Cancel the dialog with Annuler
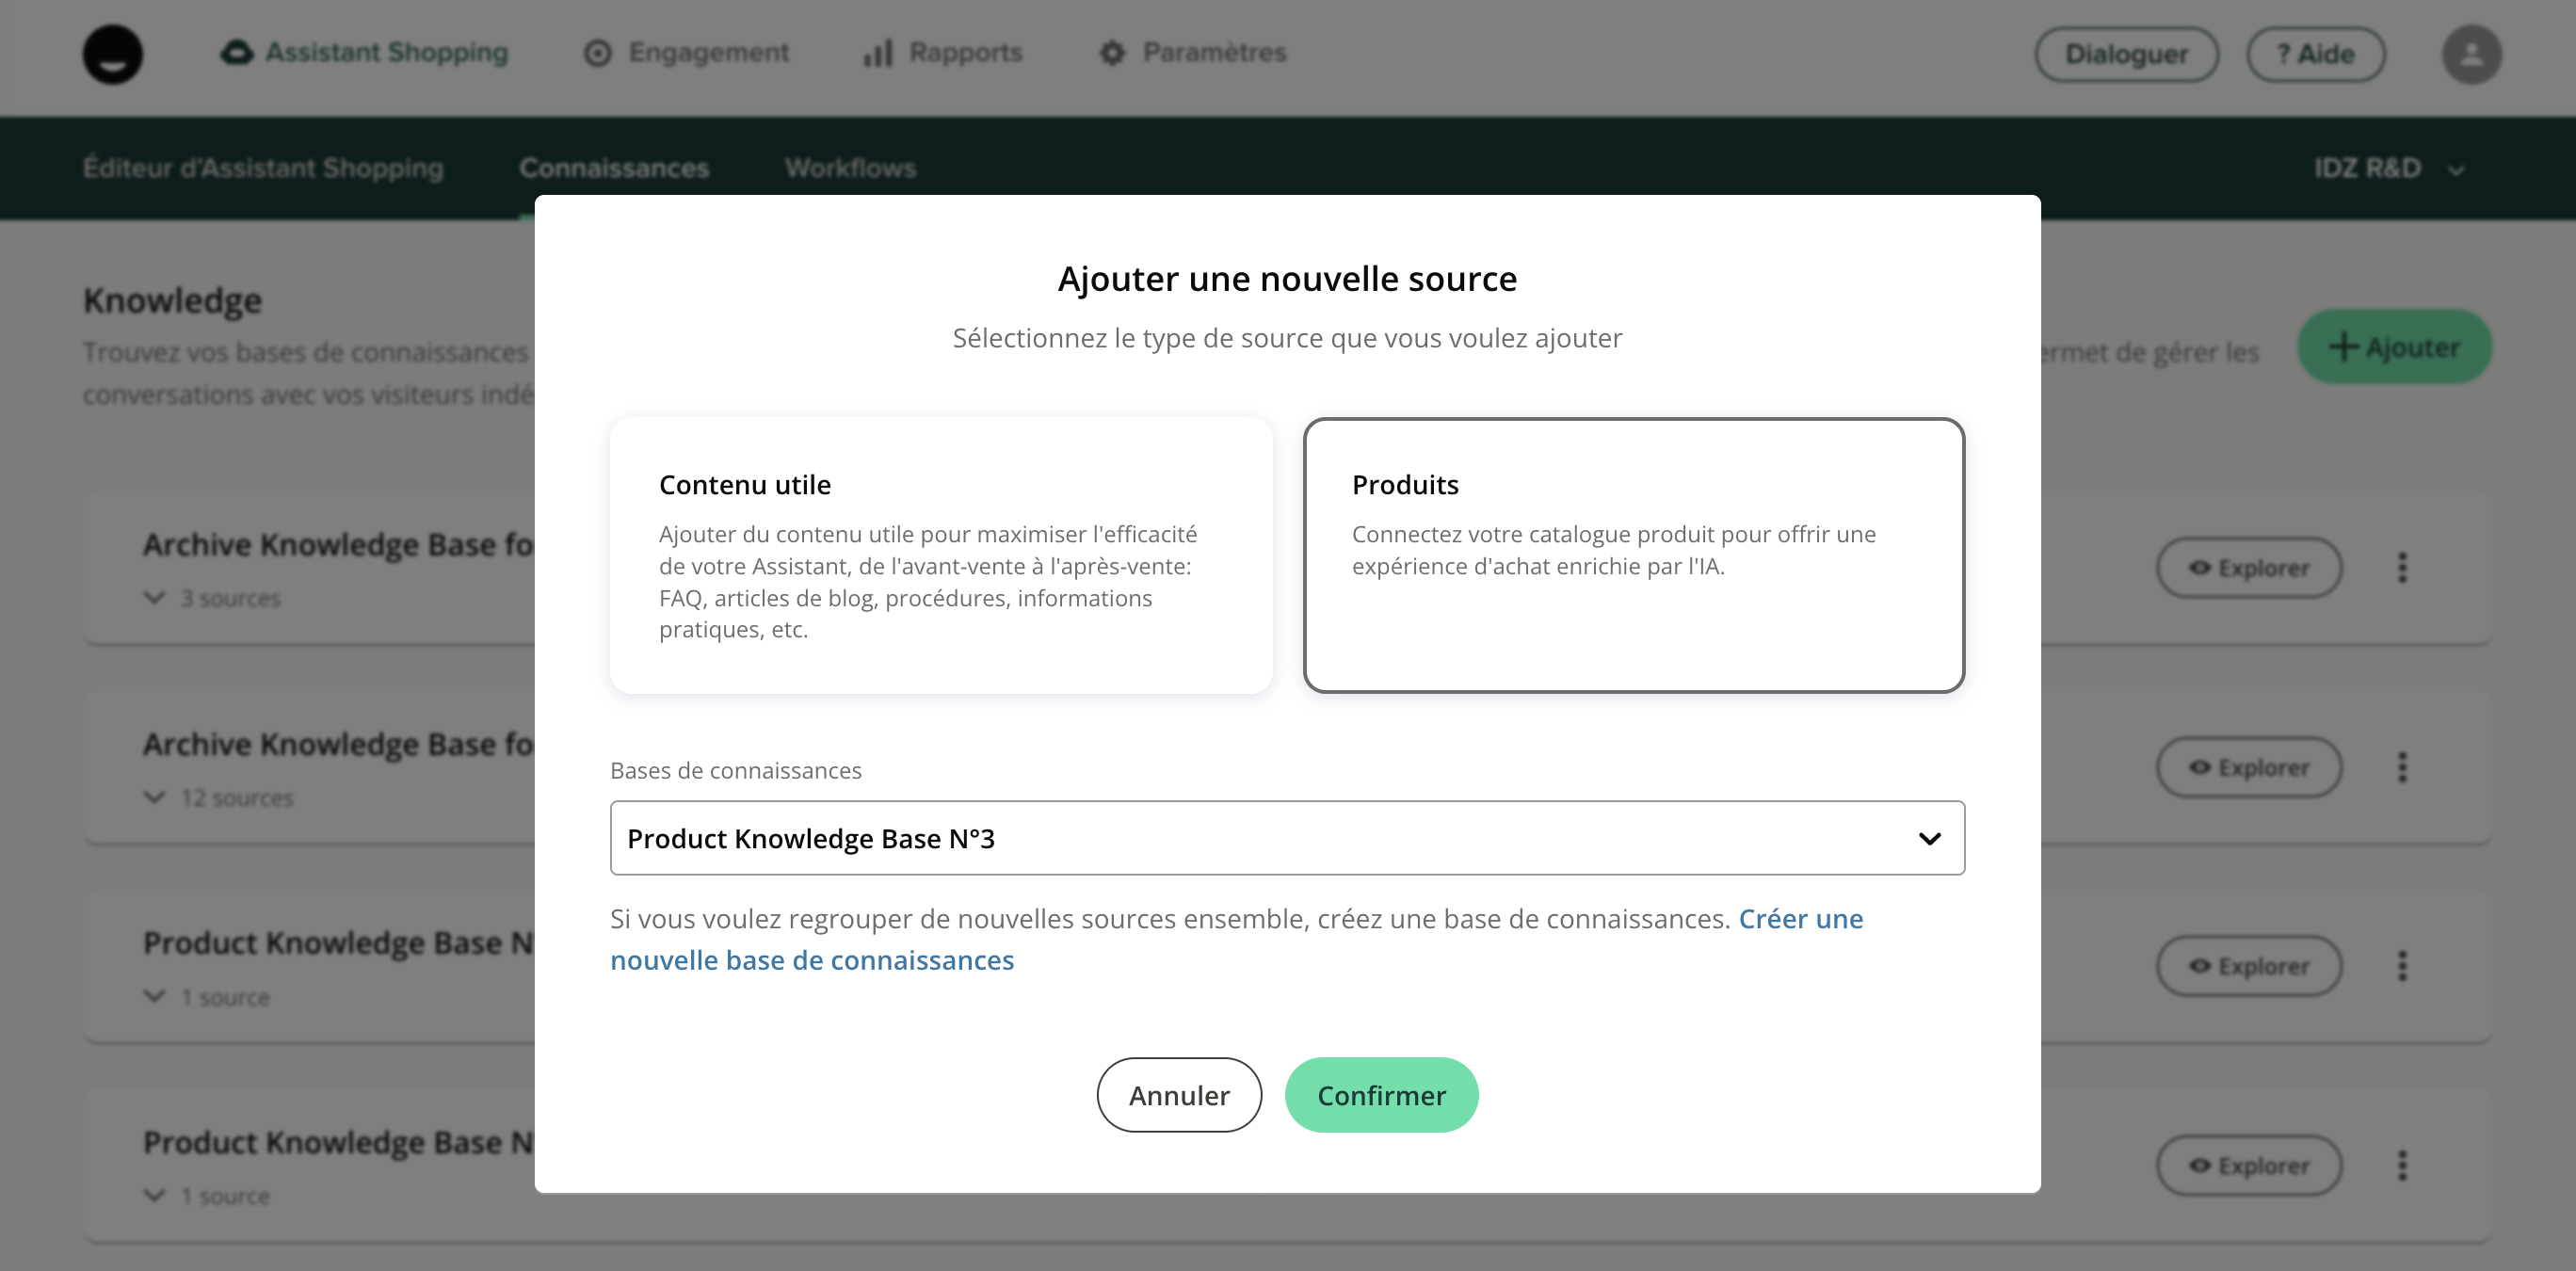The image size is (2576, 1271). [1178, 1095]
